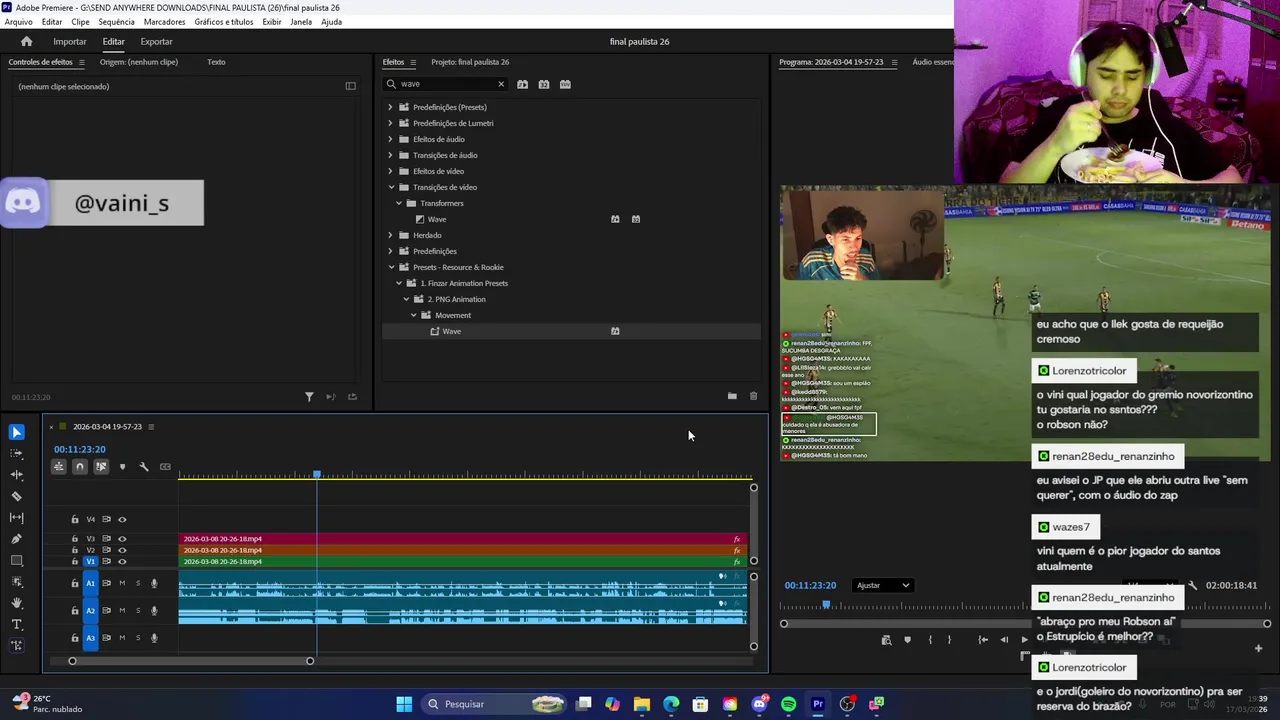Open Gráficos e títulos menu
The height and width of the screenshot is (720, 1280).
click(224, 22)
